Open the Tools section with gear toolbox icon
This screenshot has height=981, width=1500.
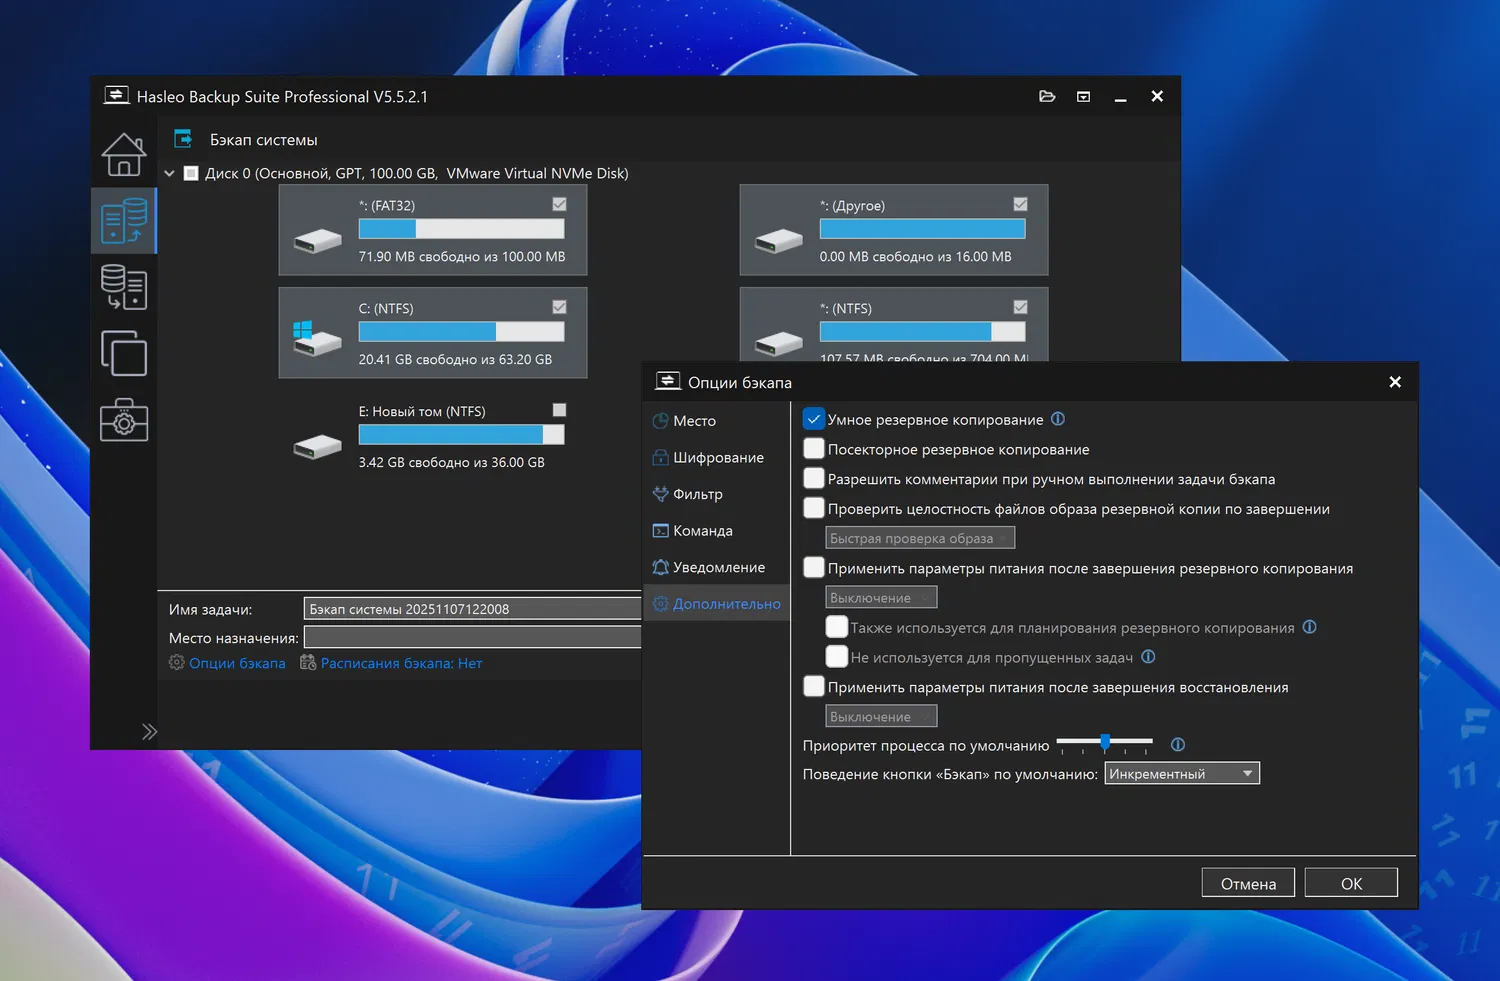(124, 420)
